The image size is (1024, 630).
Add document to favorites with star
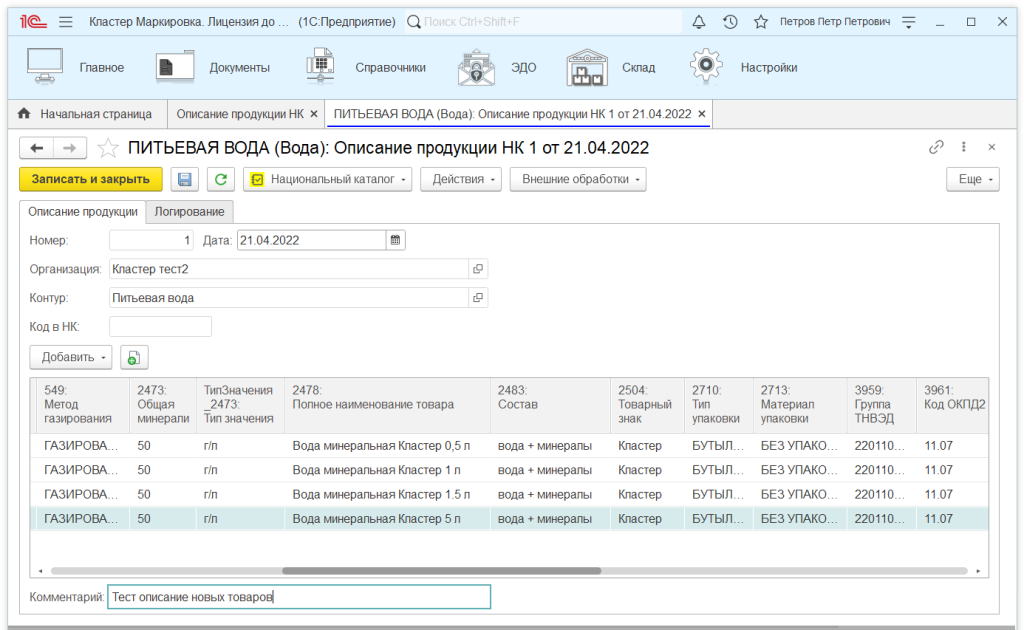tap(108, 148)
